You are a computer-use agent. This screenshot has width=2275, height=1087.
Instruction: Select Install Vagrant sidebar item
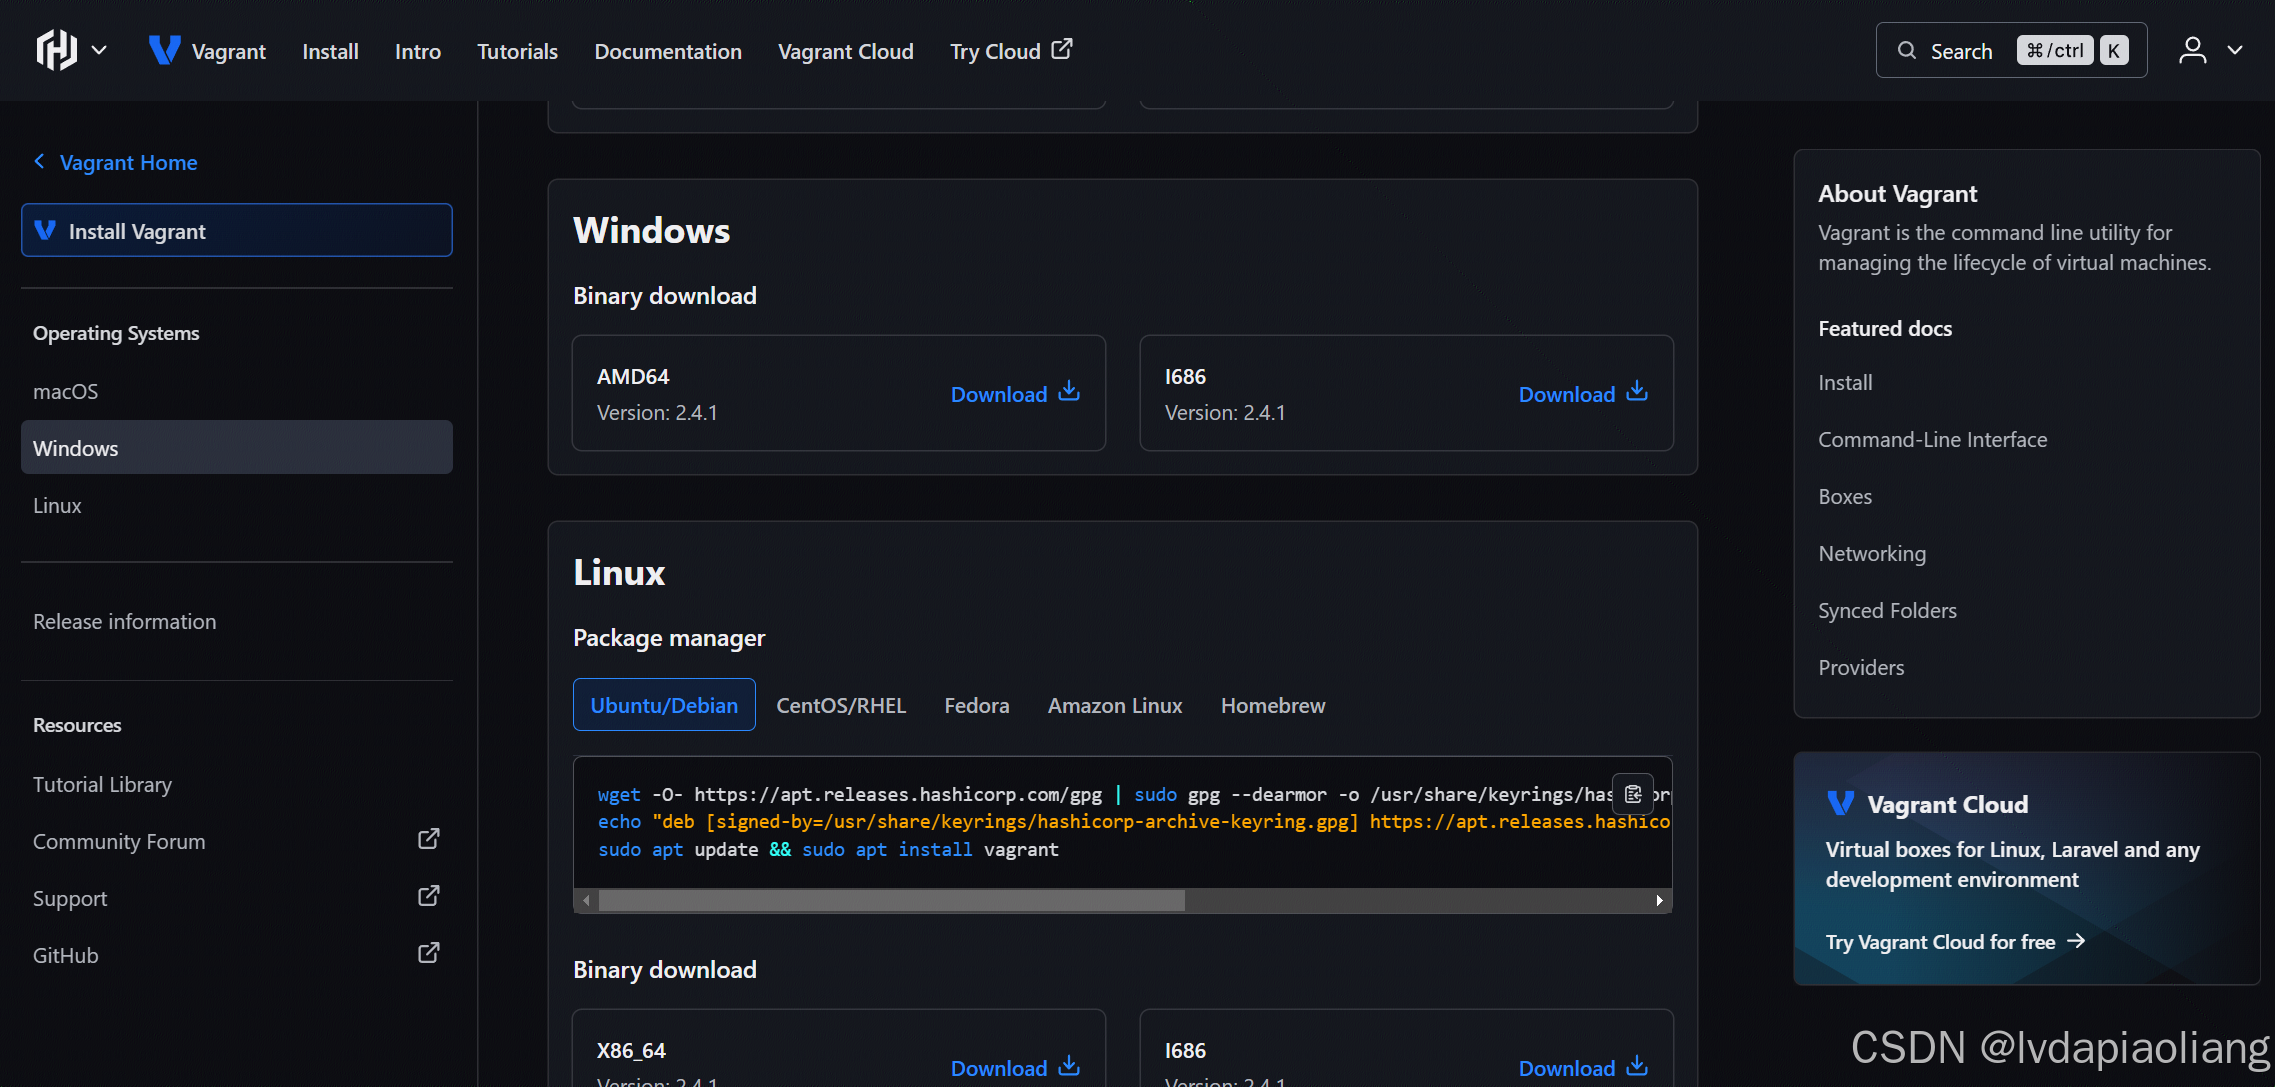coord(237,231)
